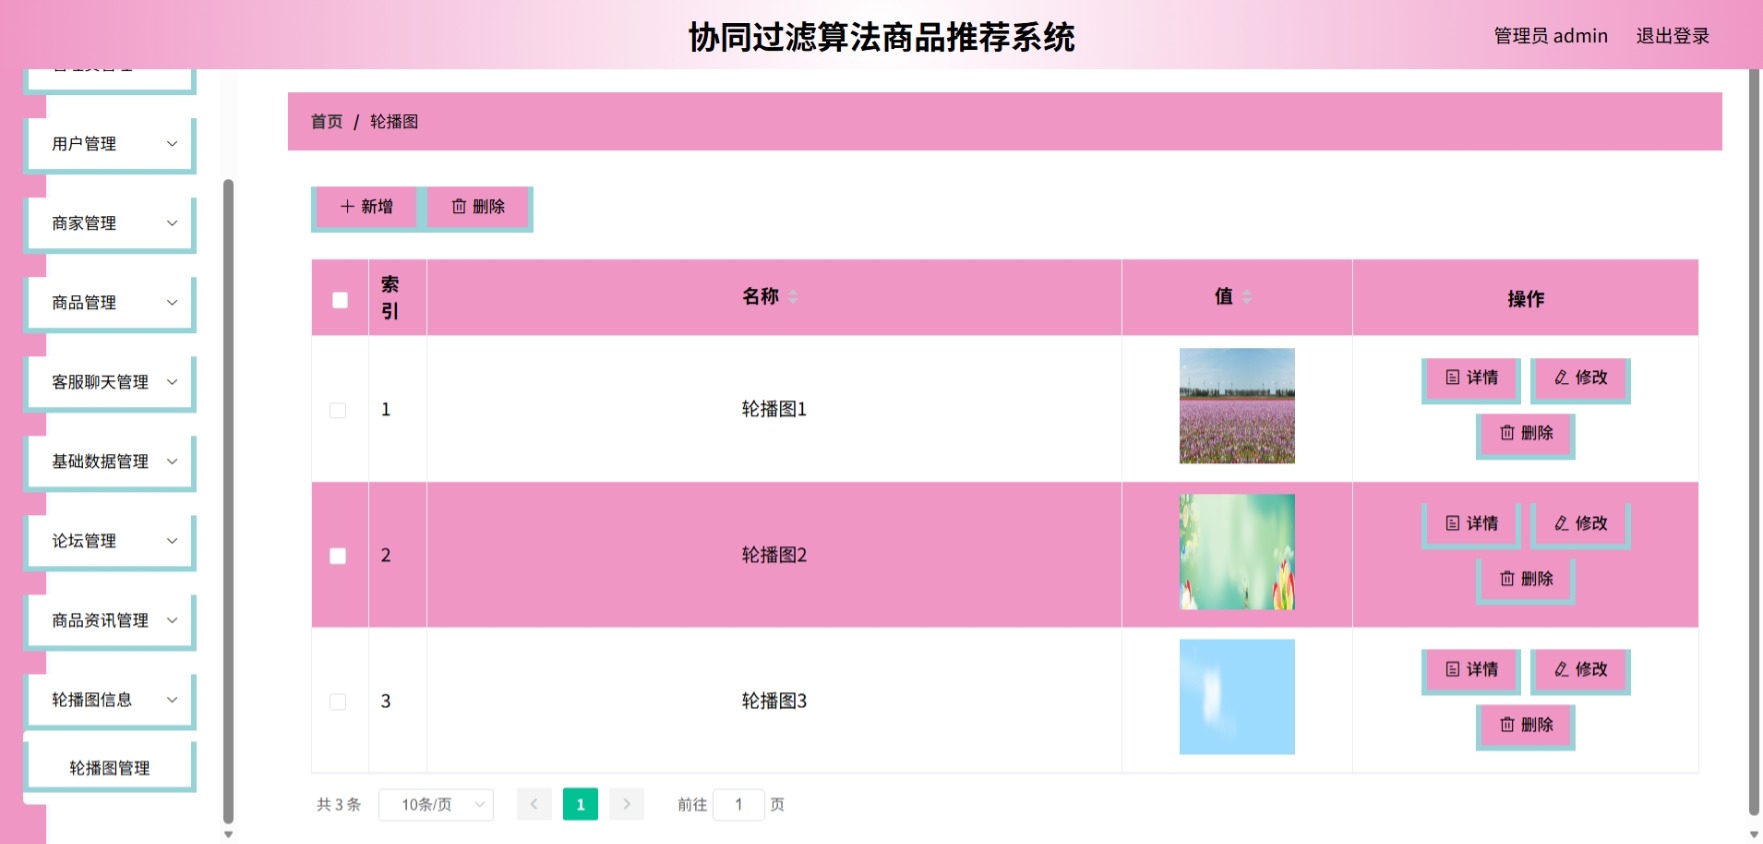The image size is (1763, 844).
Task: Delete the 轮播图3 row
Action: tap(1526, 726)
